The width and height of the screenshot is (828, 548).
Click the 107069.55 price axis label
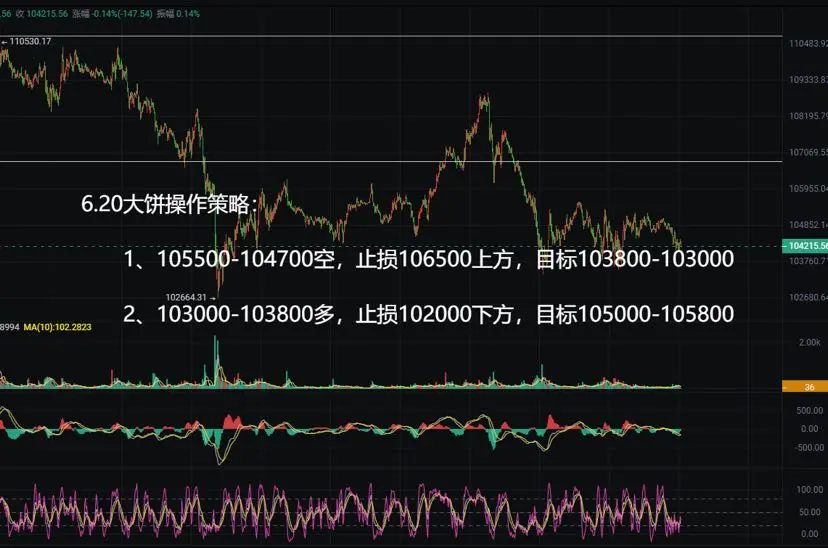(808, 153)
